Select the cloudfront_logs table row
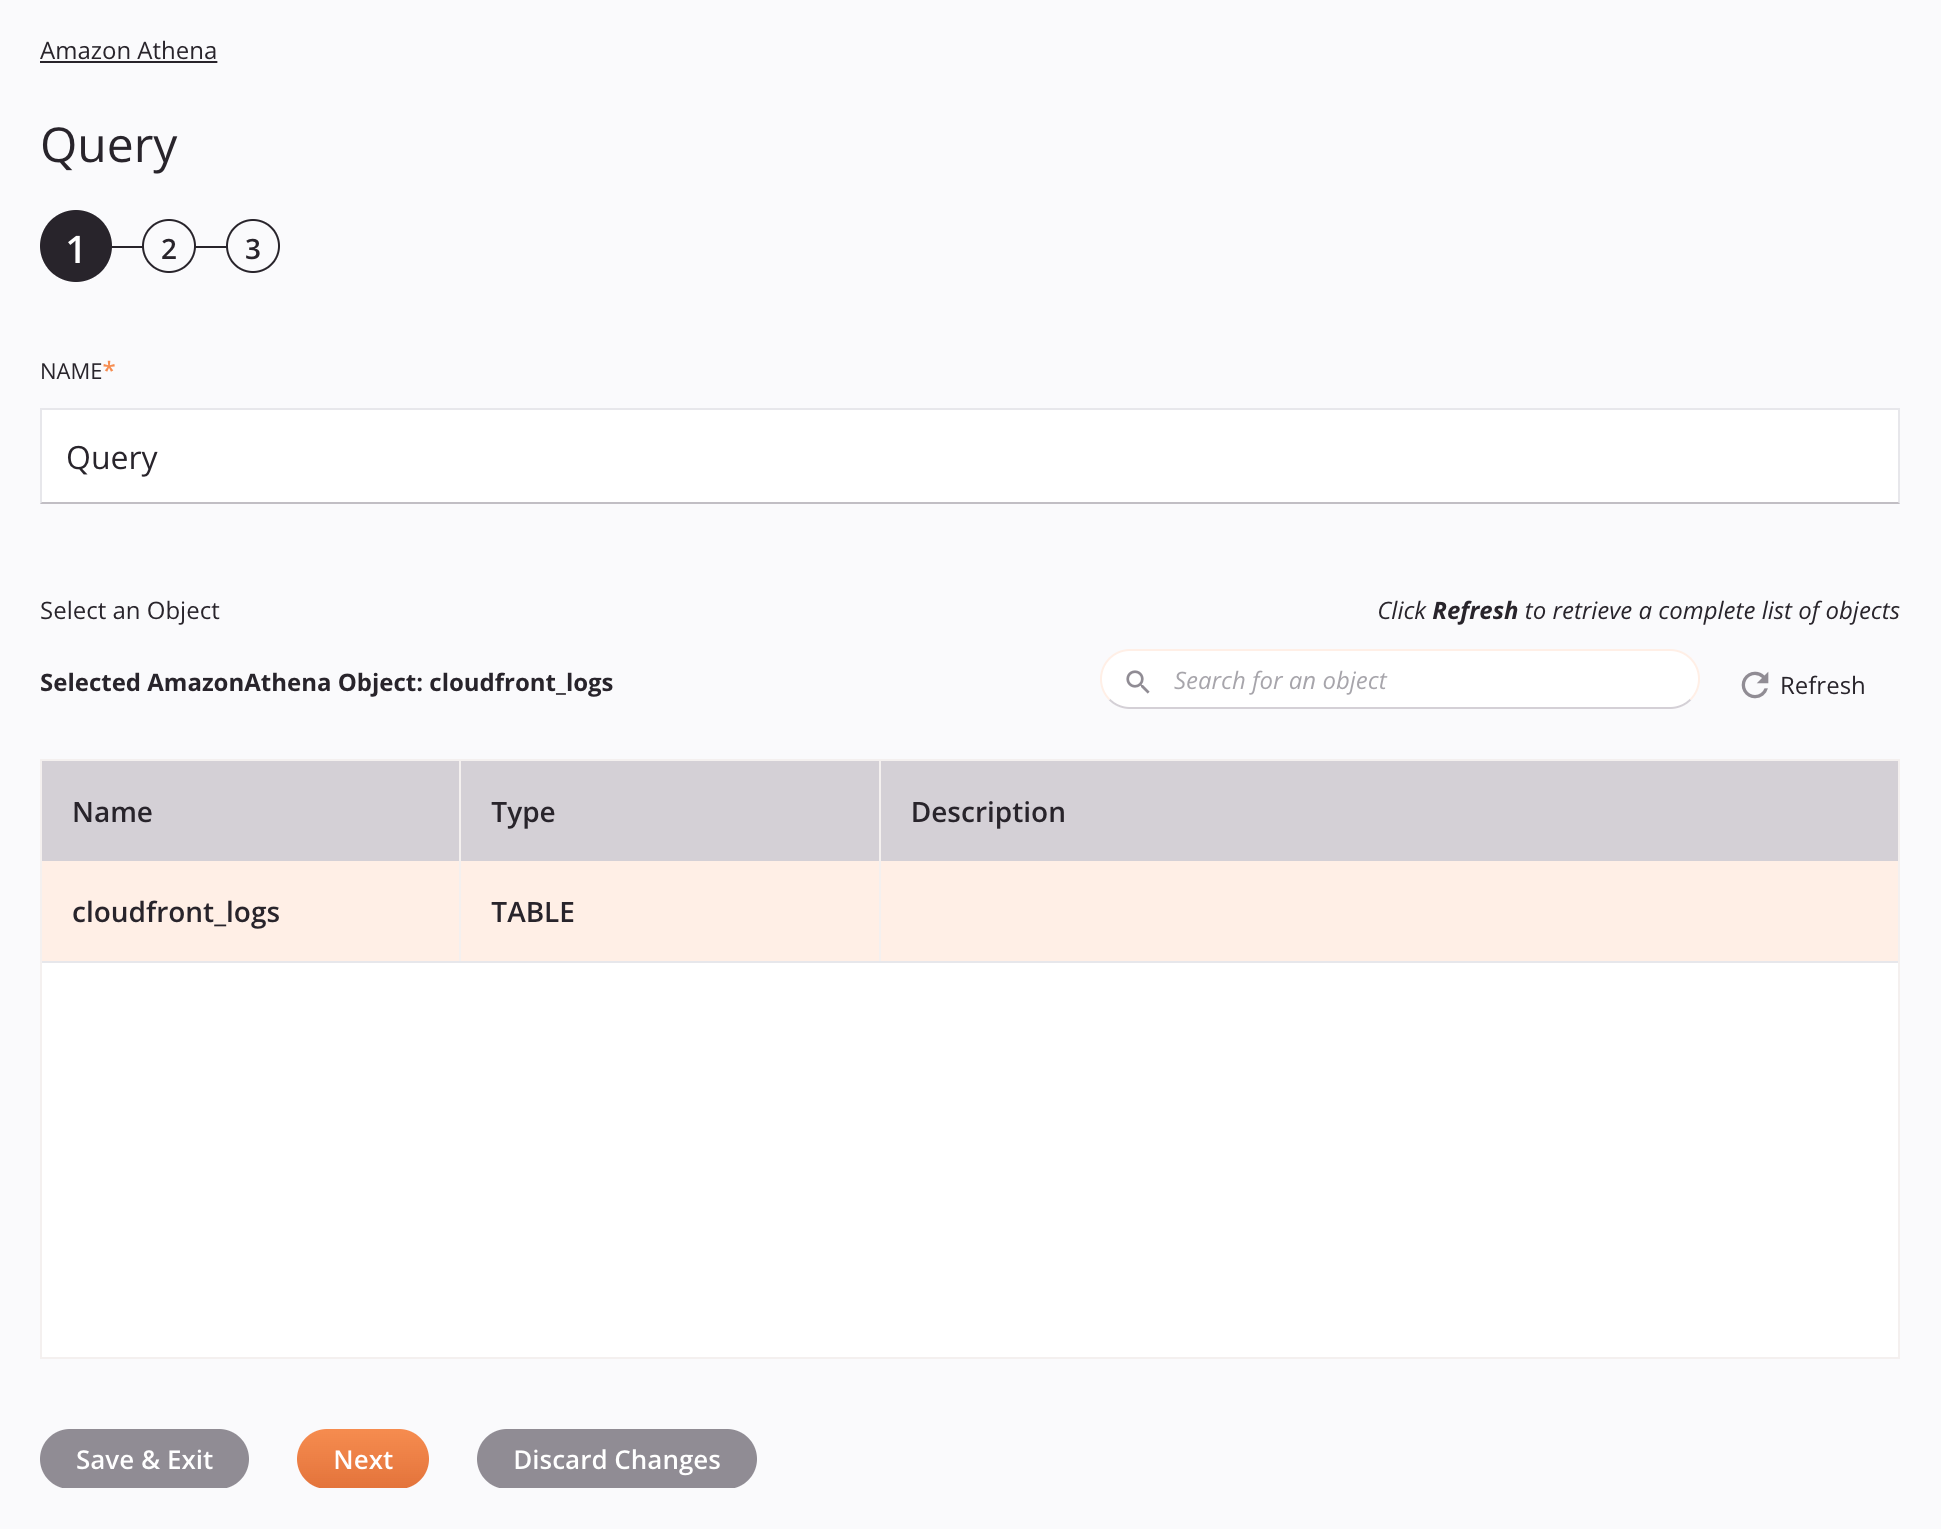Image resolution: width=1941 pixels, height=1529 pixels. (x=969, y=911)
